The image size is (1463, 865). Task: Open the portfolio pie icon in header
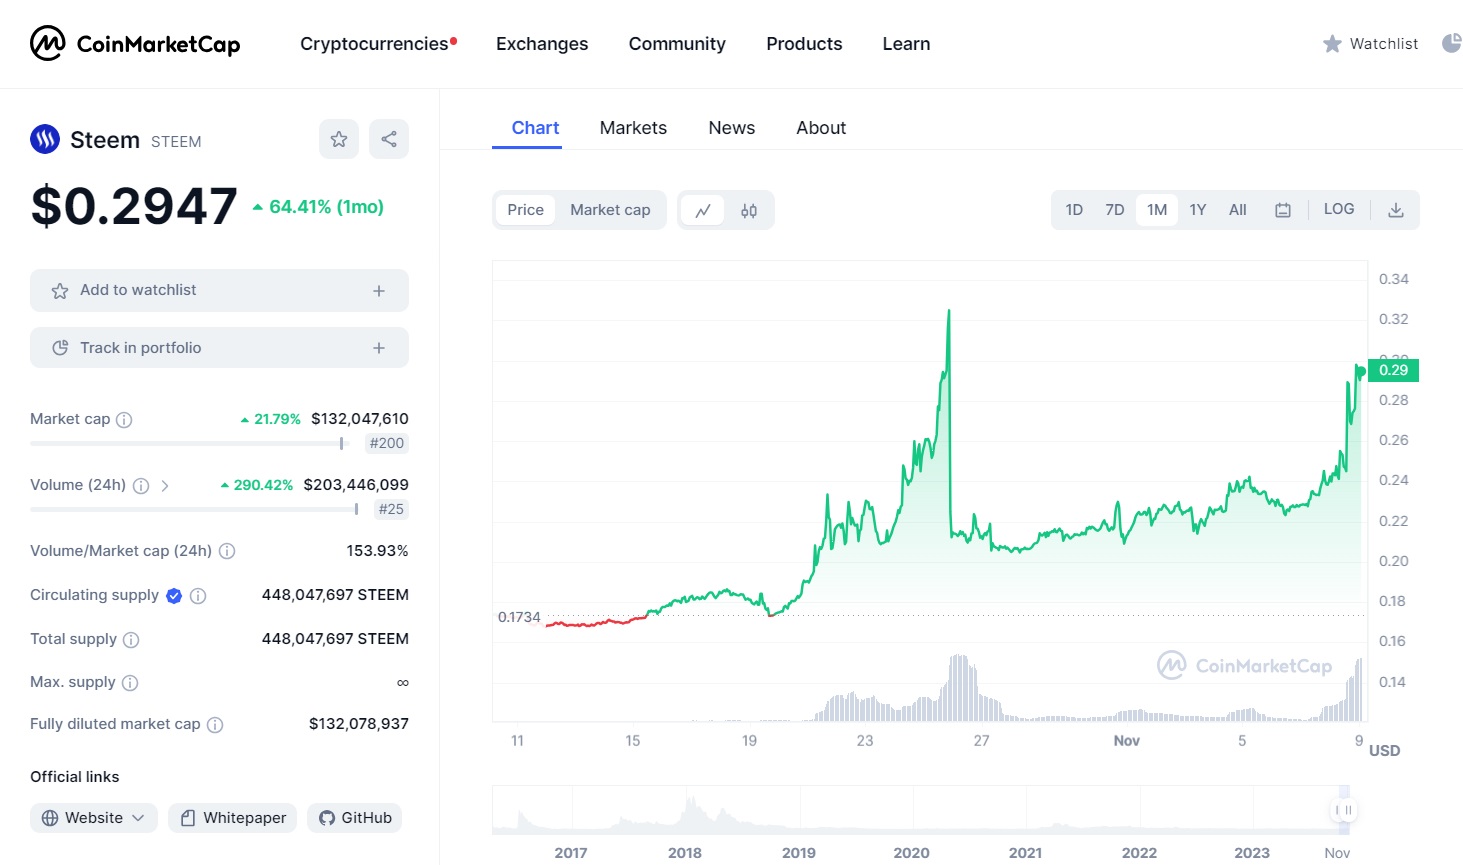pos(1452,43)
